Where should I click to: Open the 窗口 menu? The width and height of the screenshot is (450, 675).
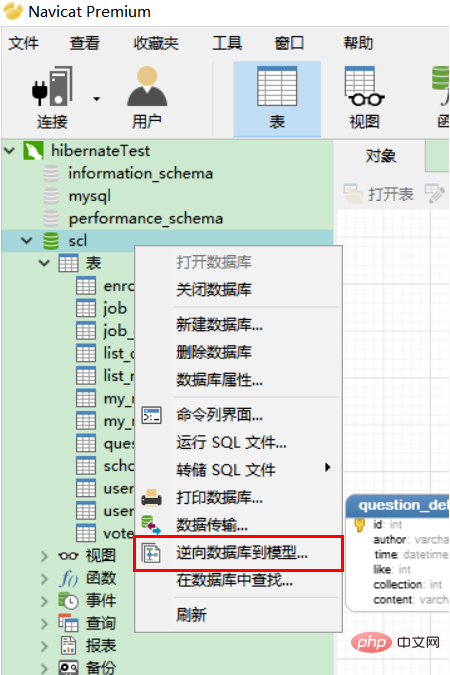click(289, 43)
